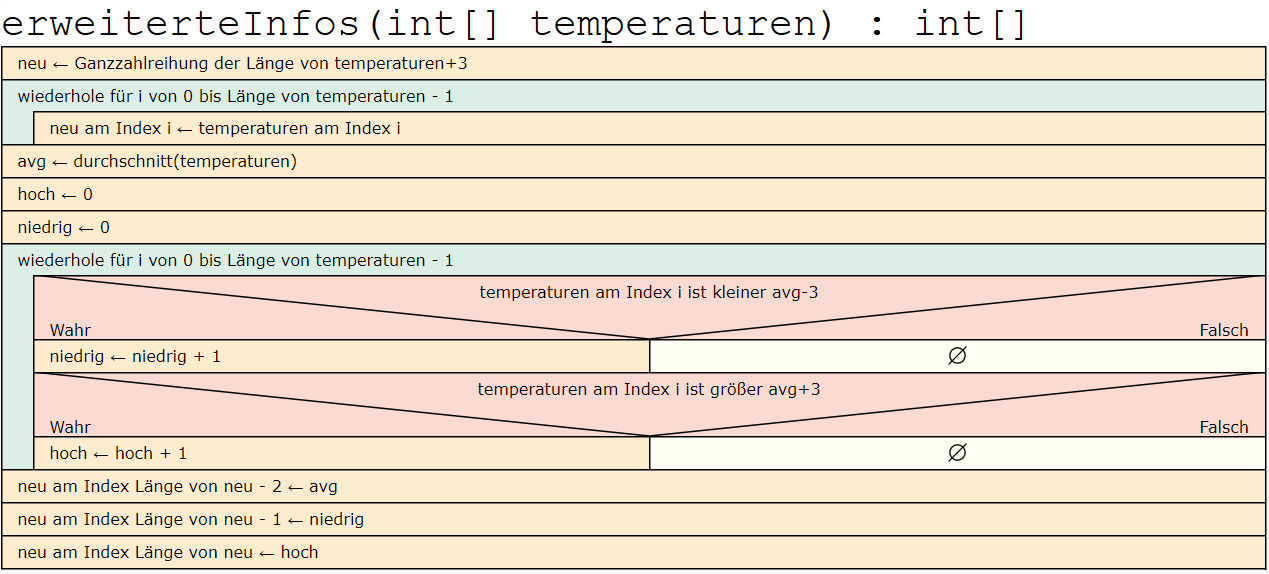
Task: Select the 'hoch ← hoch + 1' statement
Action: pos(118,454)
